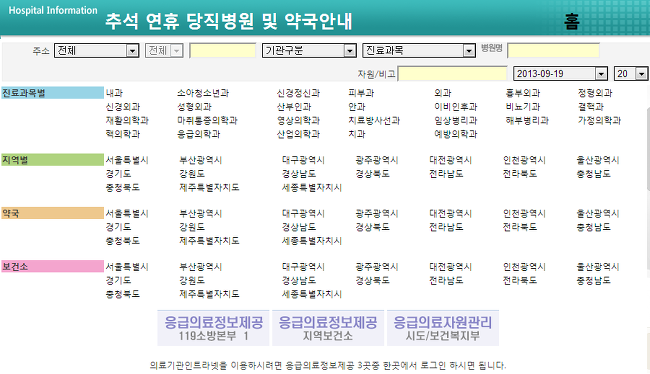Select 인천광역시 under 보건소 section
Screen dimensions: 650x374
pos(524,267)
